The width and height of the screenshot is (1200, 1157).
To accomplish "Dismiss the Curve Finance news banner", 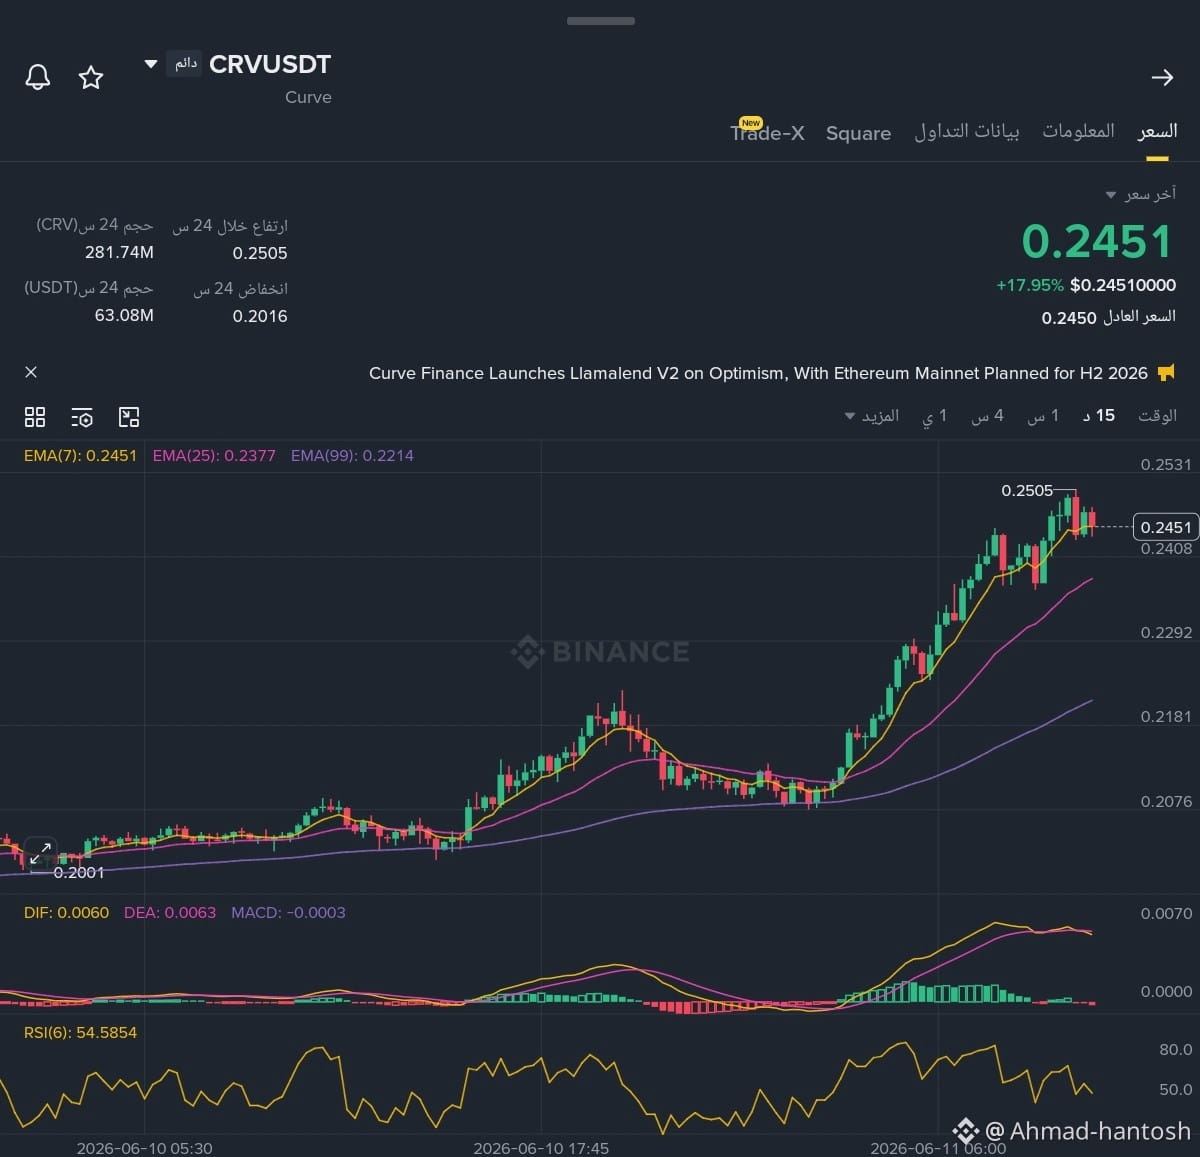I will (x=31, y=372).
